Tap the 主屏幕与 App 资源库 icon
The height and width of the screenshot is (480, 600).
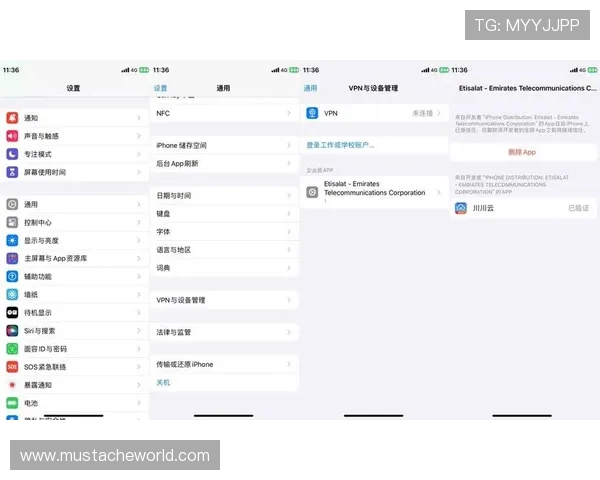(12, 258)
